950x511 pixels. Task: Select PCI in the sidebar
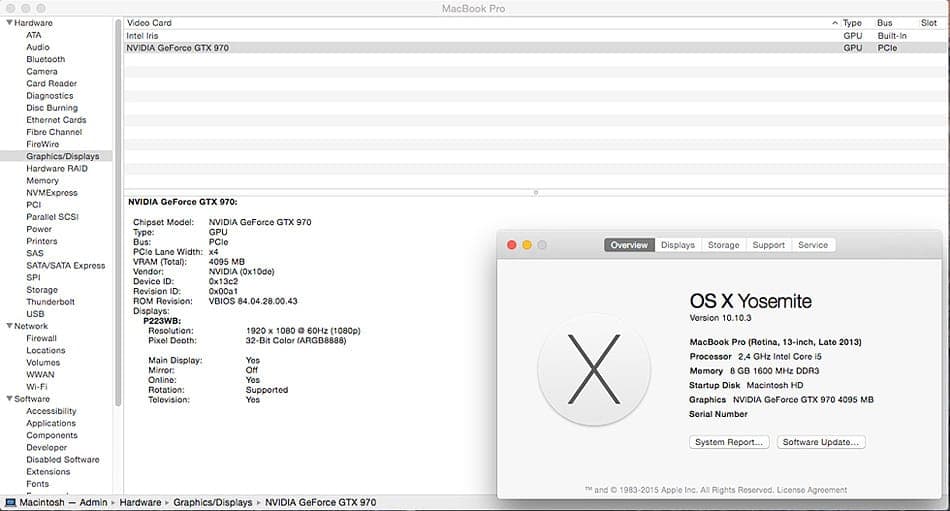(34, 204)
